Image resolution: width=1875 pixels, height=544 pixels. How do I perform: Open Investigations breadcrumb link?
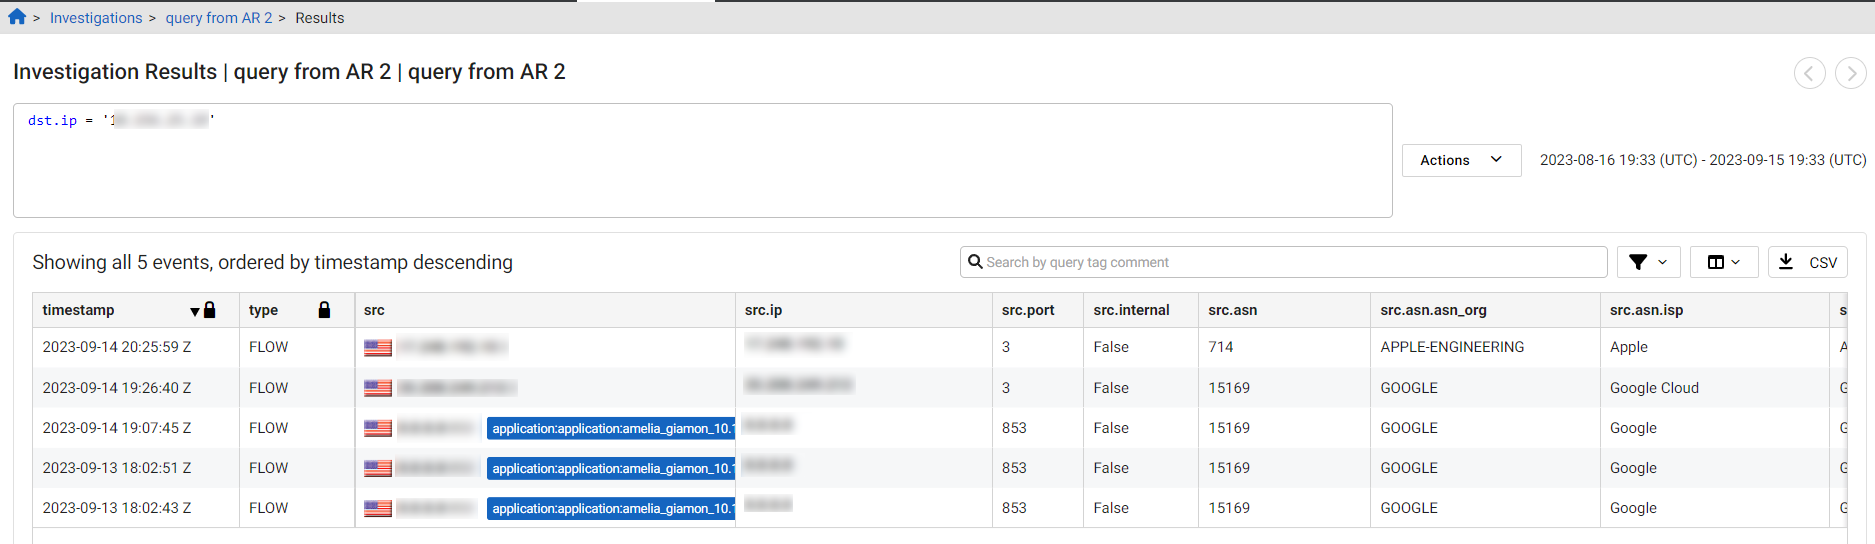(x=96, y=18)
